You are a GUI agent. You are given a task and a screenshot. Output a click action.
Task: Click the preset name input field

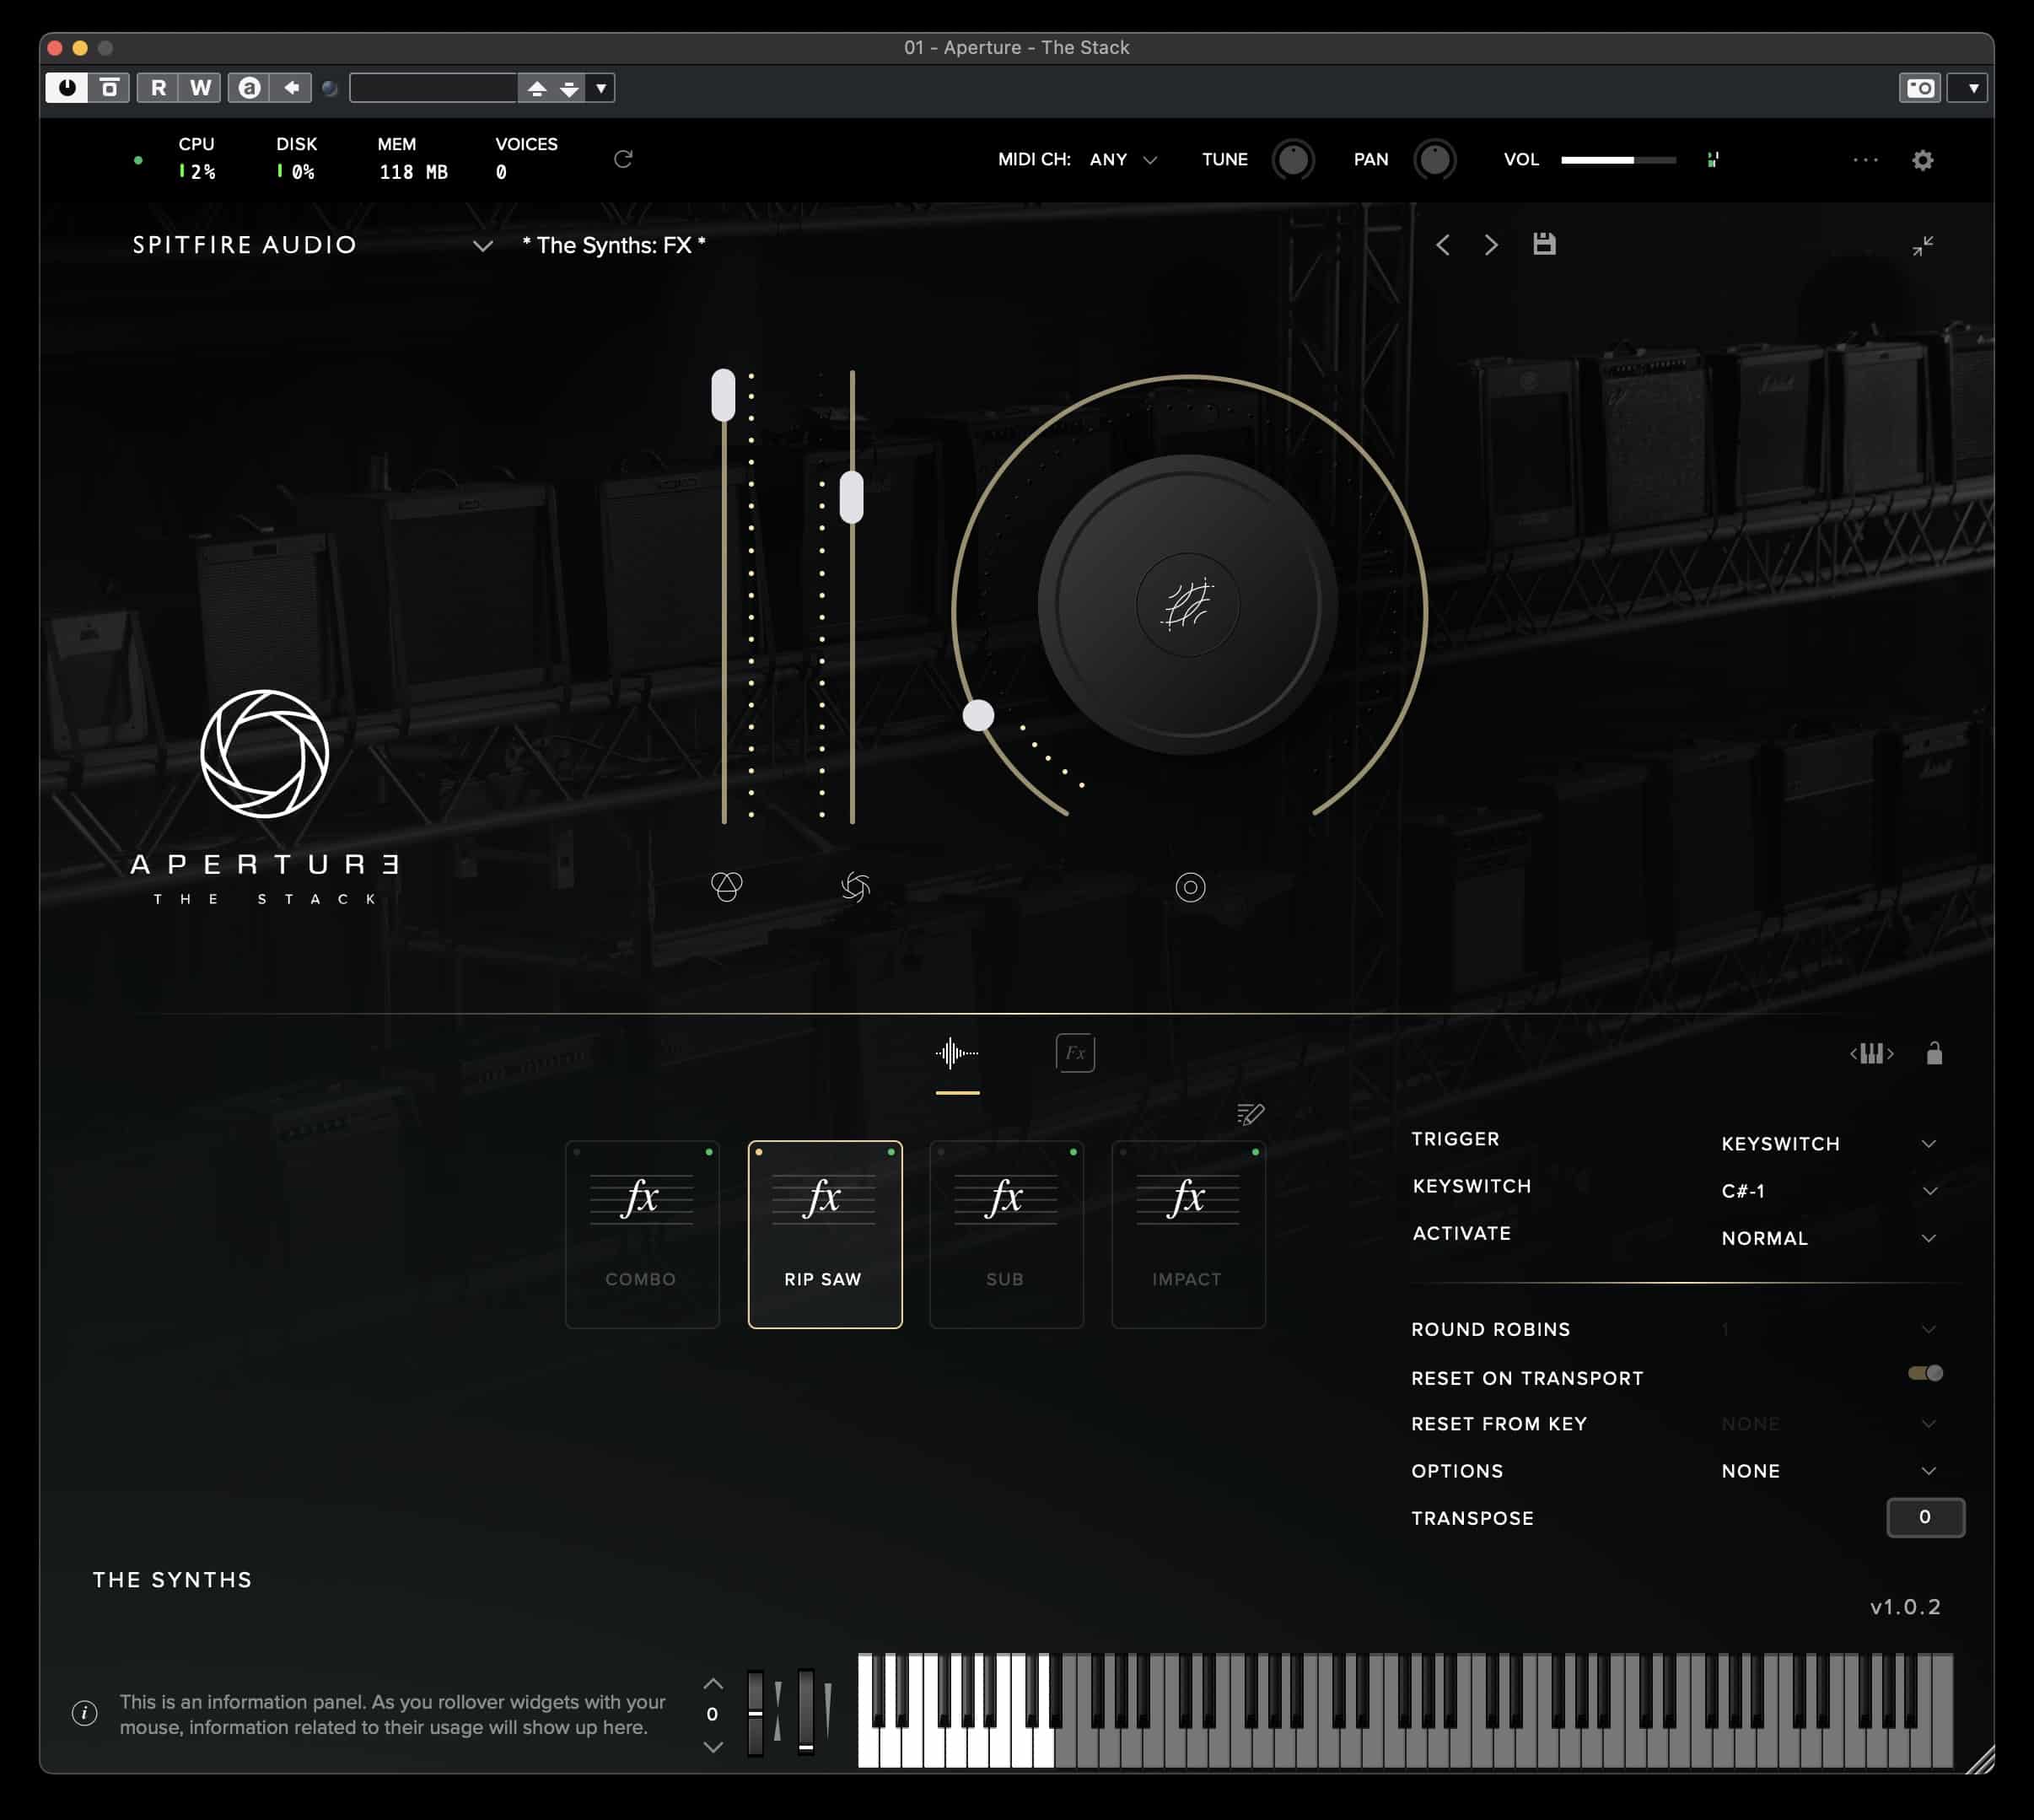click(433, 88)
